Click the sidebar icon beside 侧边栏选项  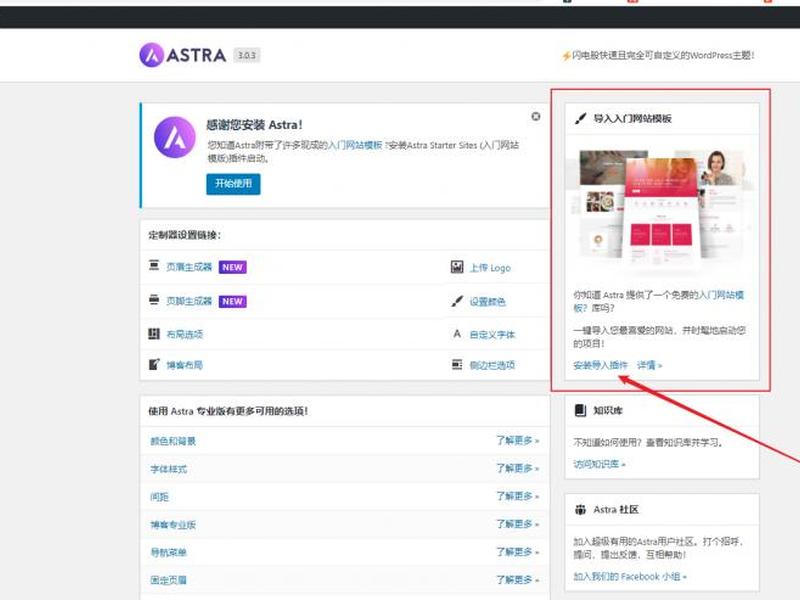457,364
